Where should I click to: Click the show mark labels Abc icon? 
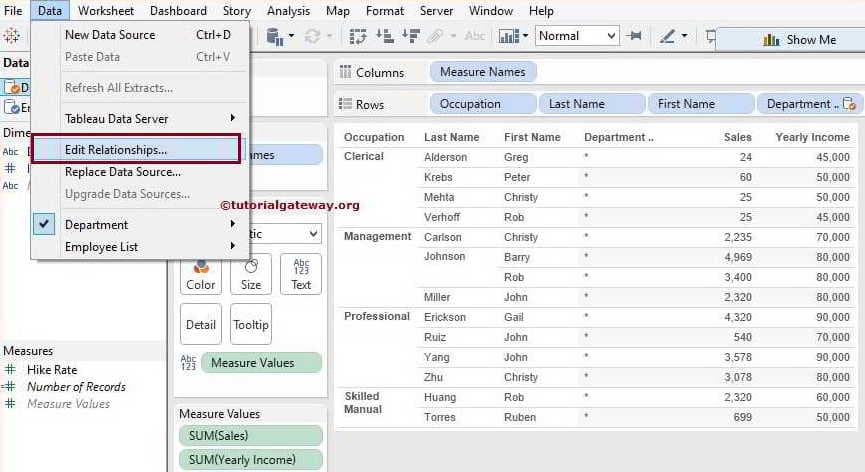pyautogui.click(x=474, y=36)
